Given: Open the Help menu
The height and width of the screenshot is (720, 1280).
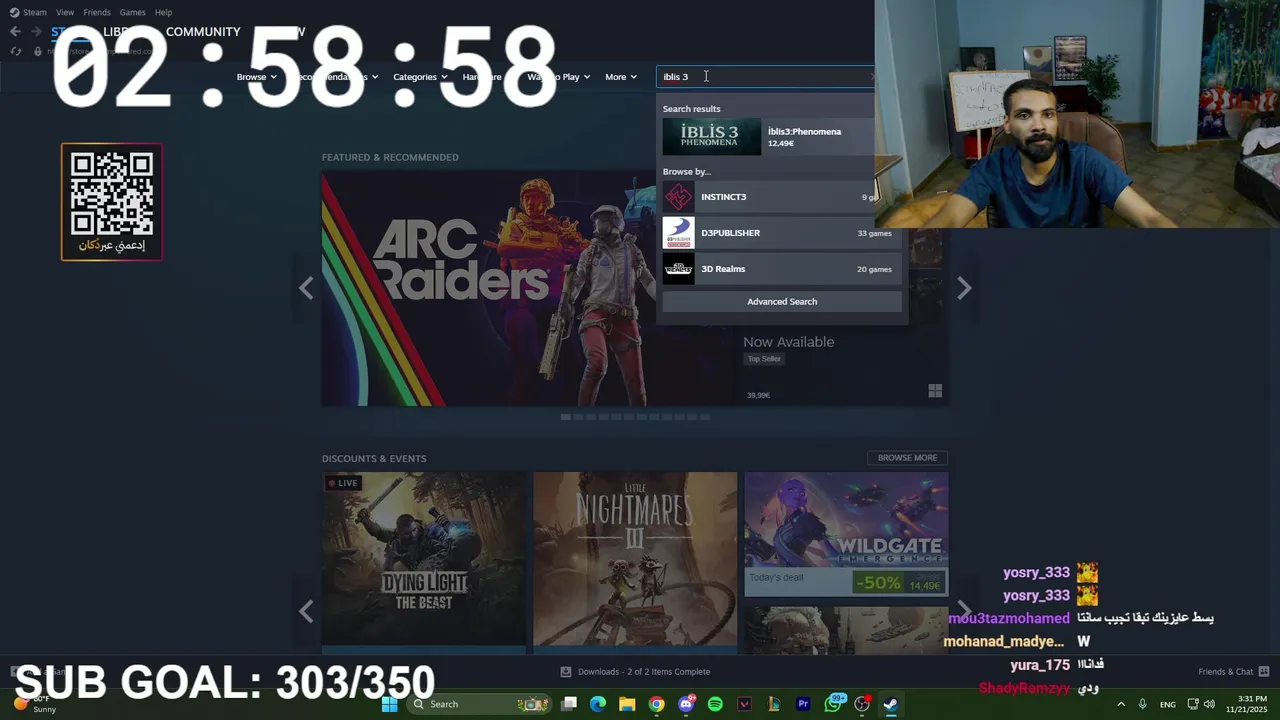Looking at the screenshot, I should [x=163, y=12].
